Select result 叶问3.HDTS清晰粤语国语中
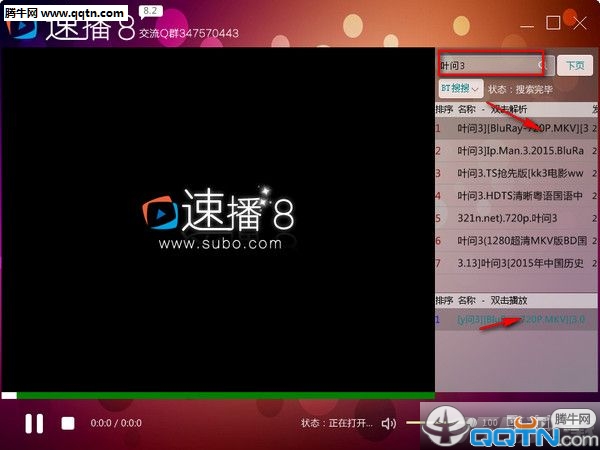 (517, 196)
